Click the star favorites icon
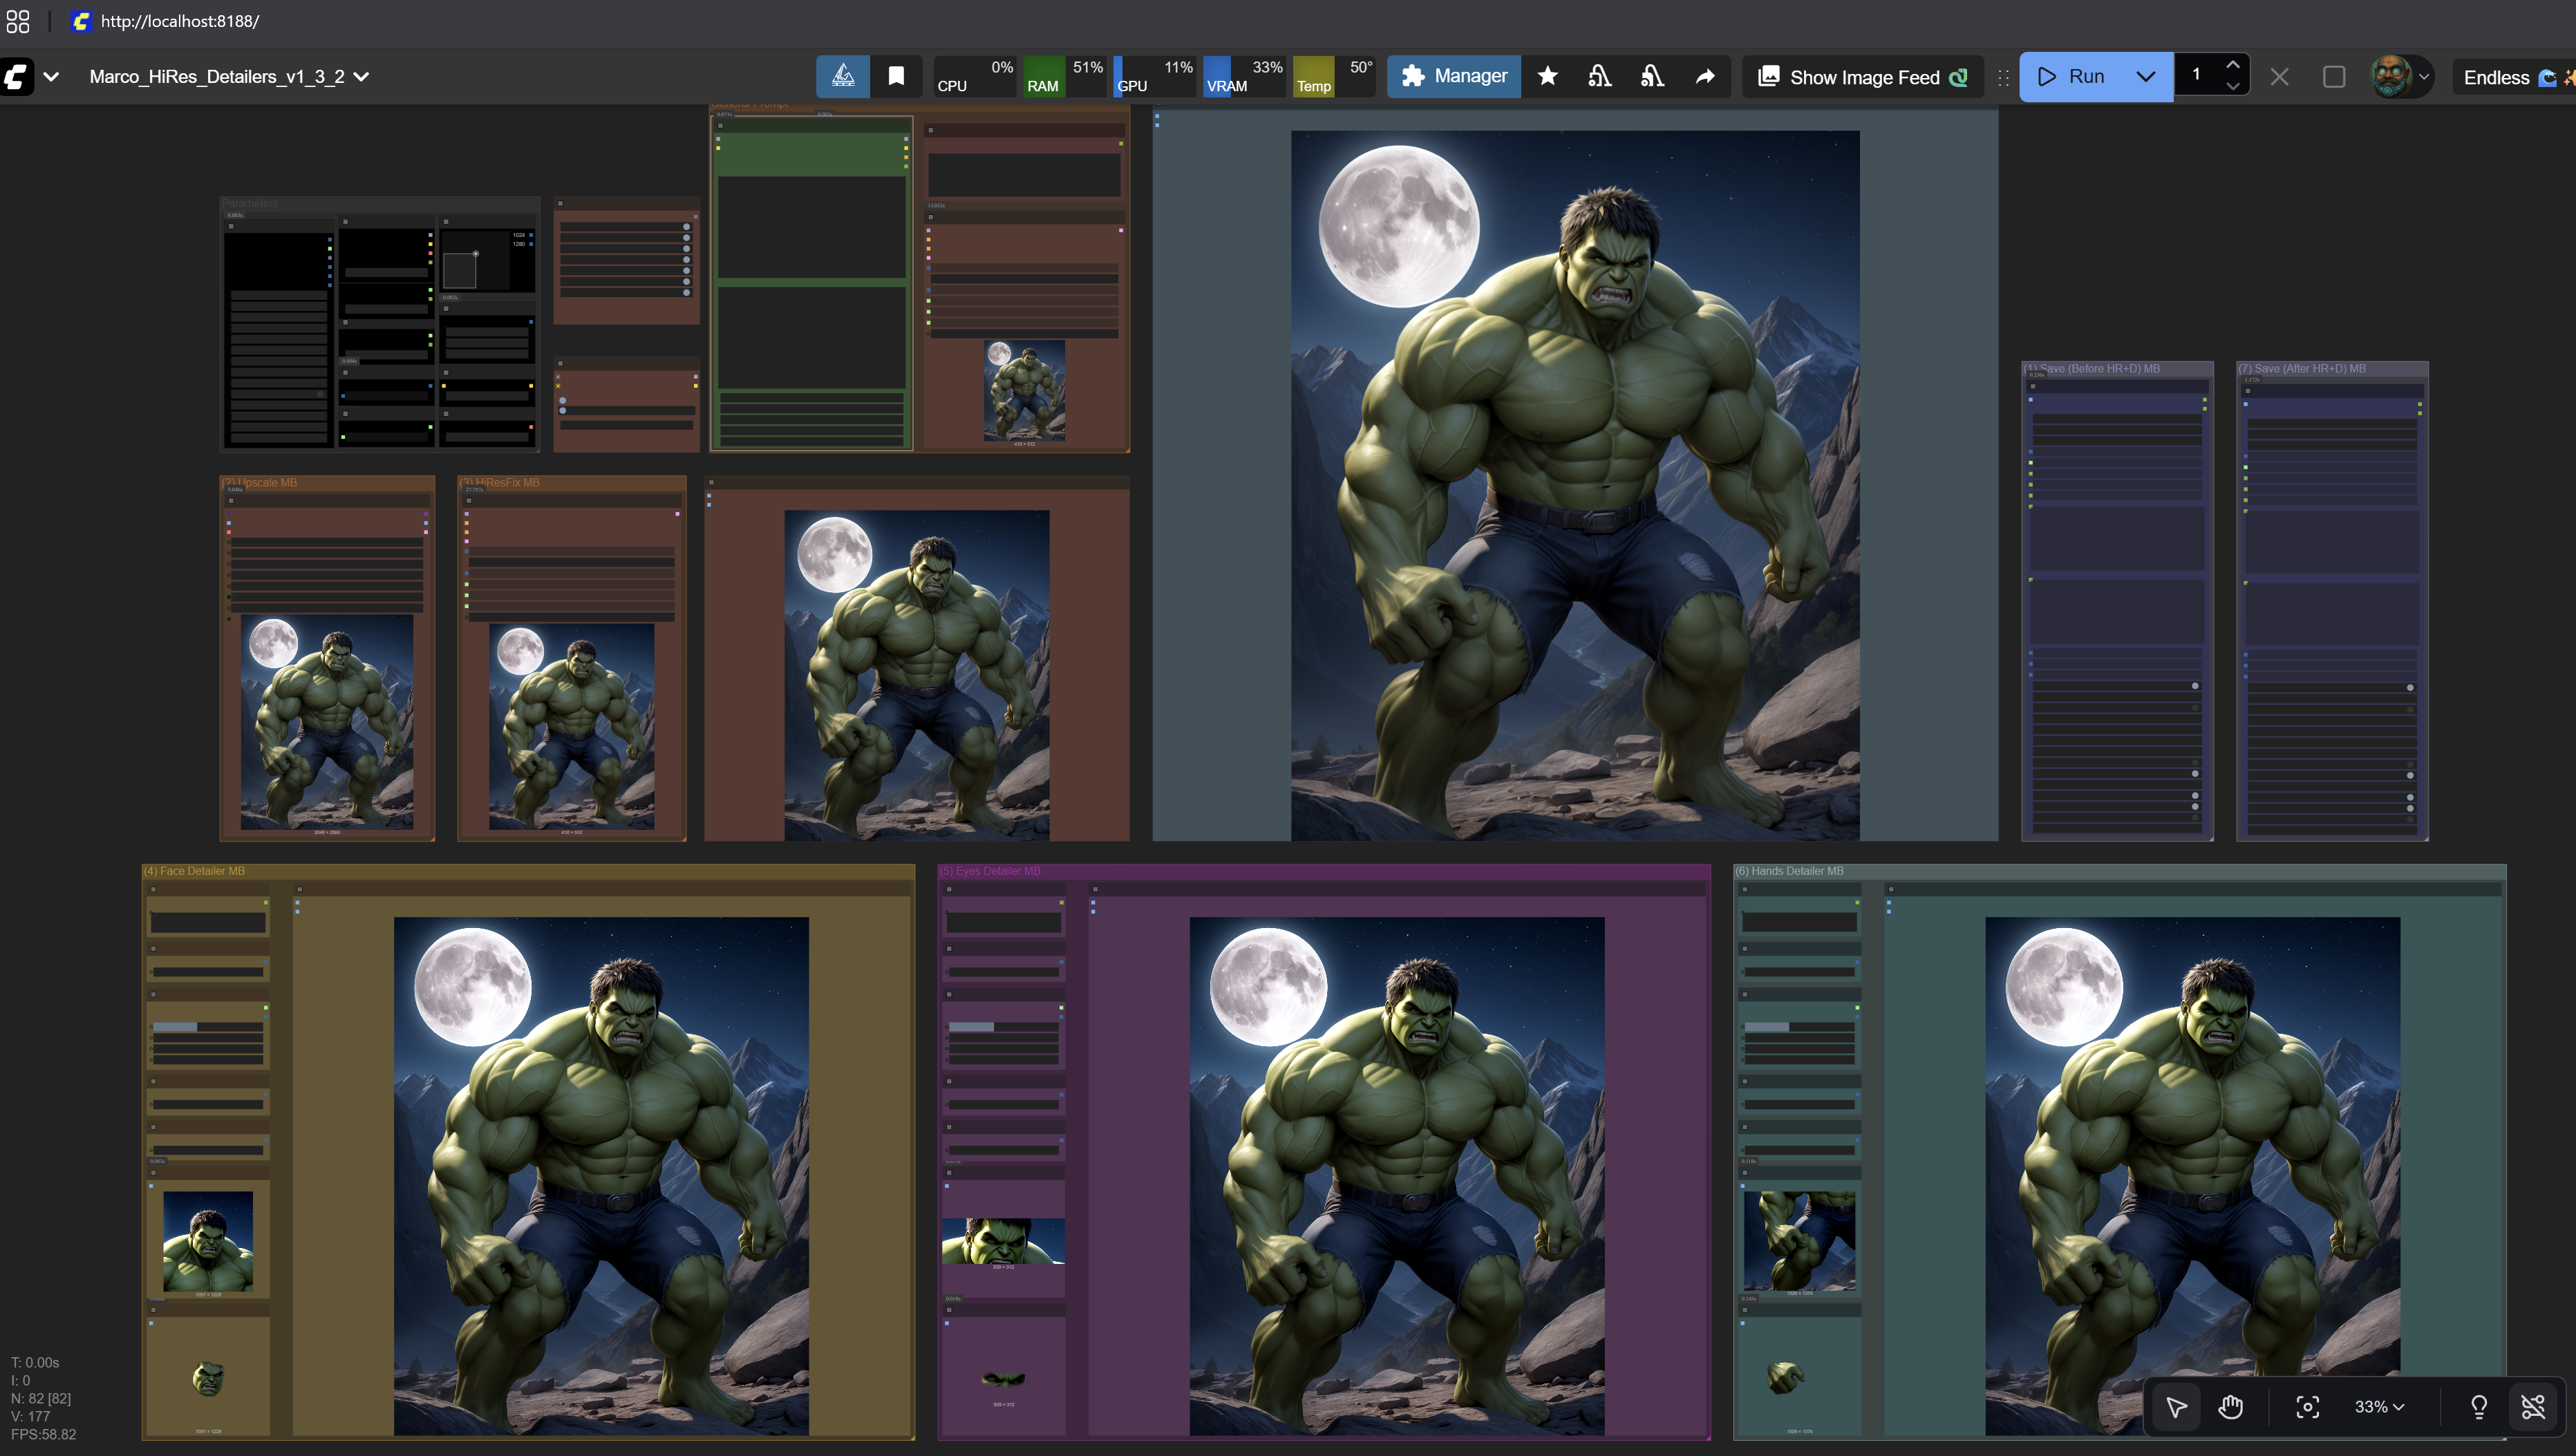This screenshot has width=2576, height=1456. [1547, 76]
